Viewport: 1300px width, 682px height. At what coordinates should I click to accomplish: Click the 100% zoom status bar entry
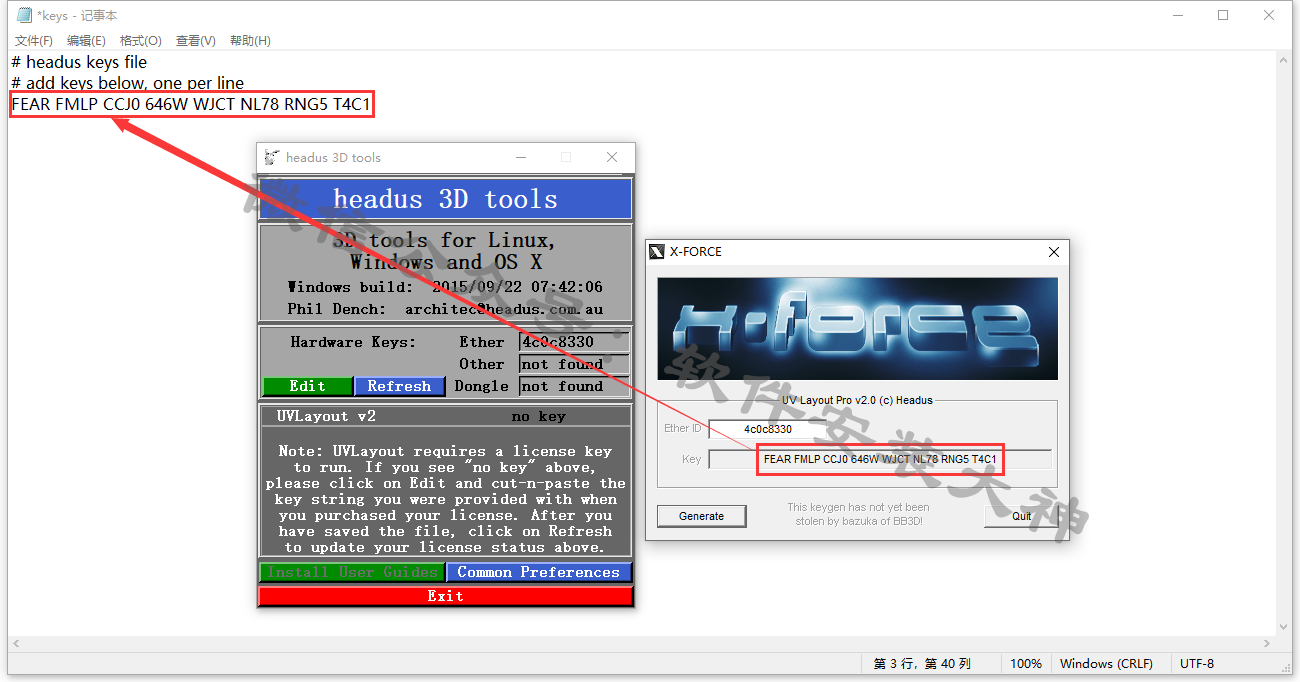[1025, 663]
